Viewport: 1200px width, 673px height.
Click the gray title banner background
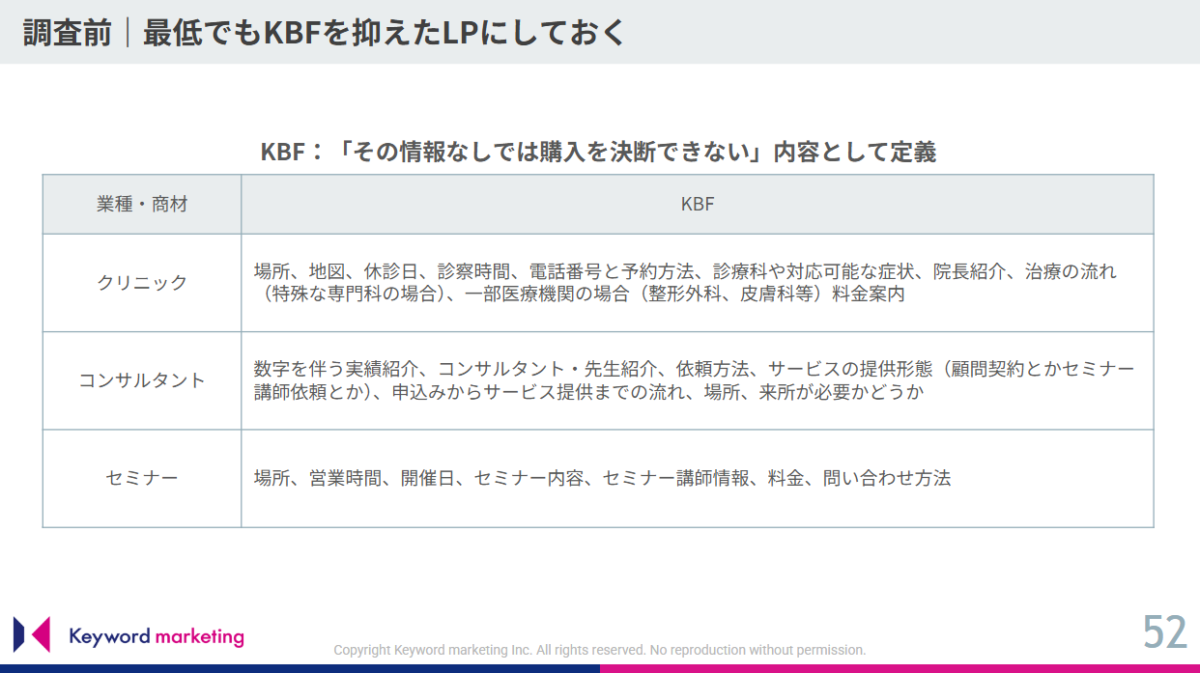(x=900, y=32)
